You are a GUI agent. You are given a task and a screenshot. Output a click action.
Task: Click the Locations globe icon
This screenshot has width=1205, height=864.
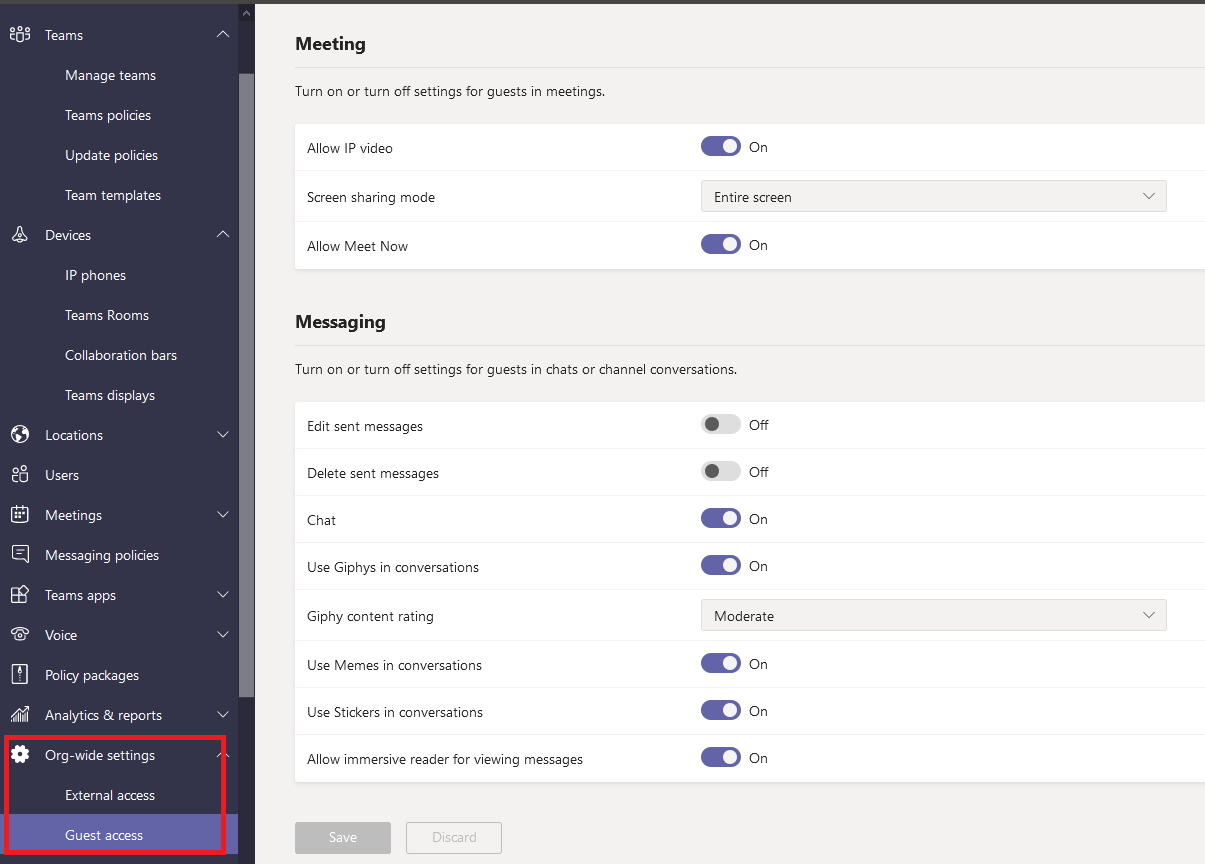tap(20, 435)
